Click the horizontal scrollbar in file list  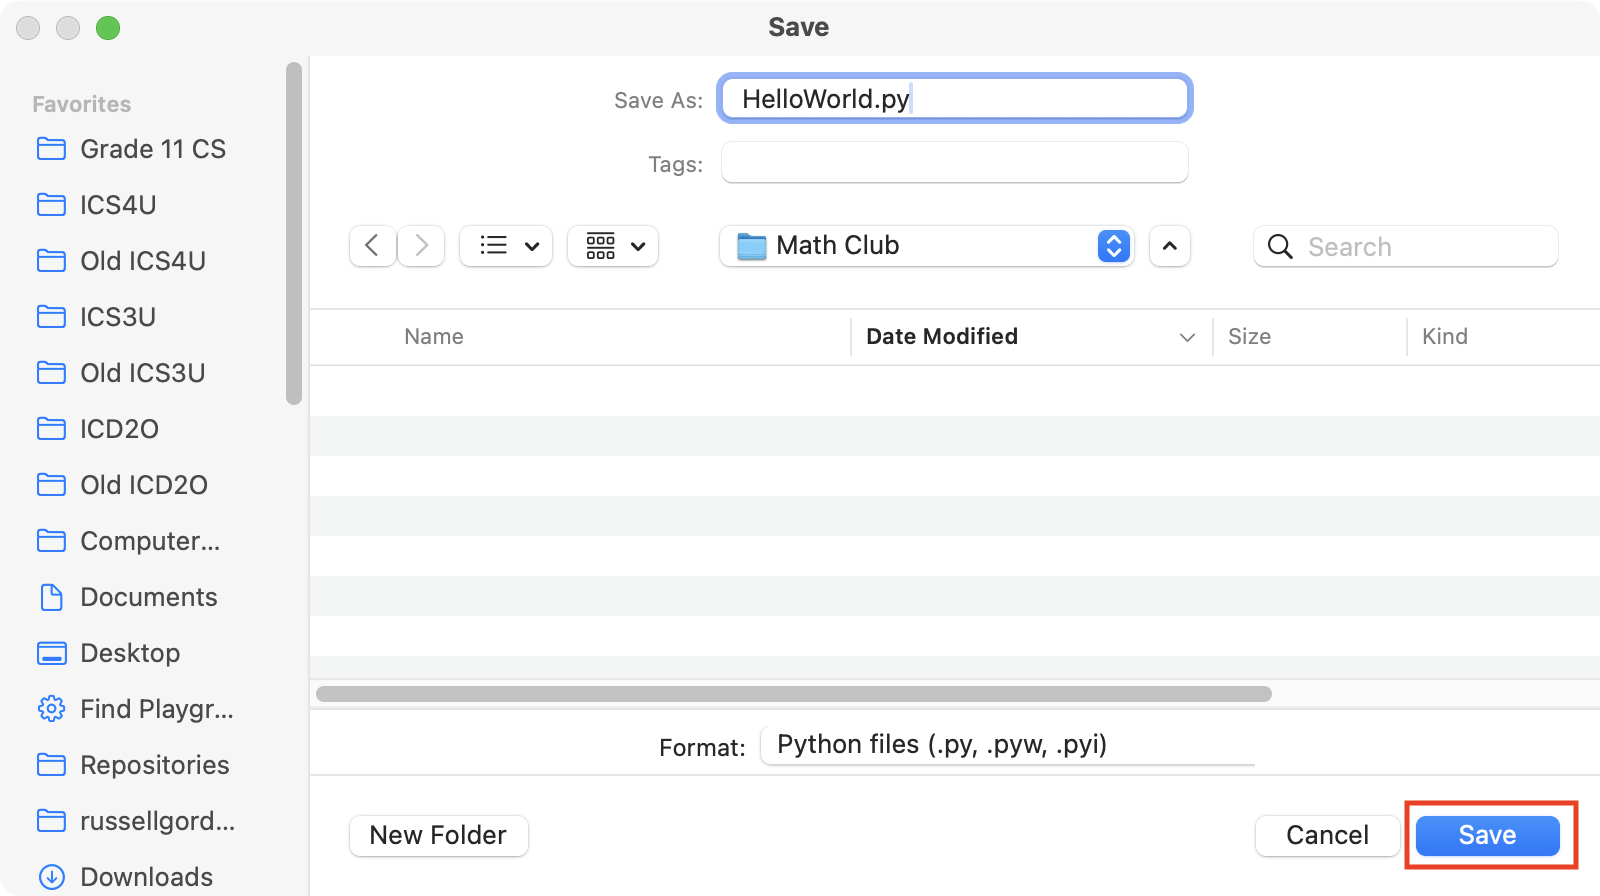click(793, 694)
